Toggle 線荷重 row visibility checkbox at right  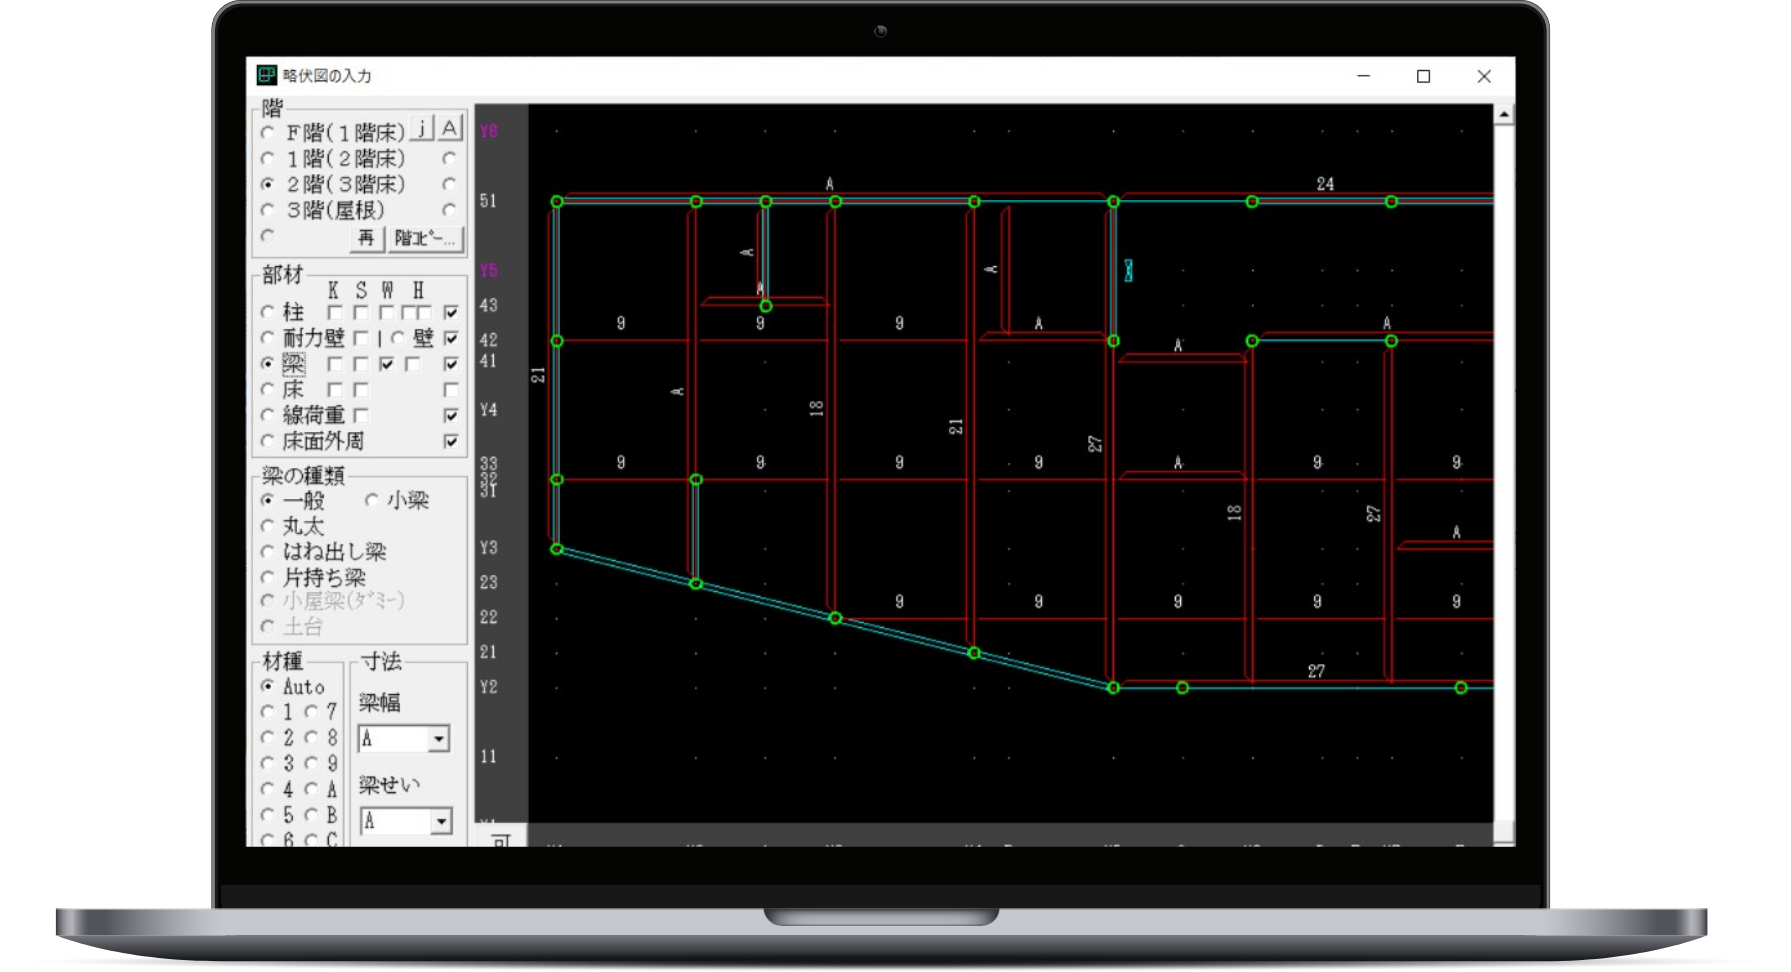451,415
